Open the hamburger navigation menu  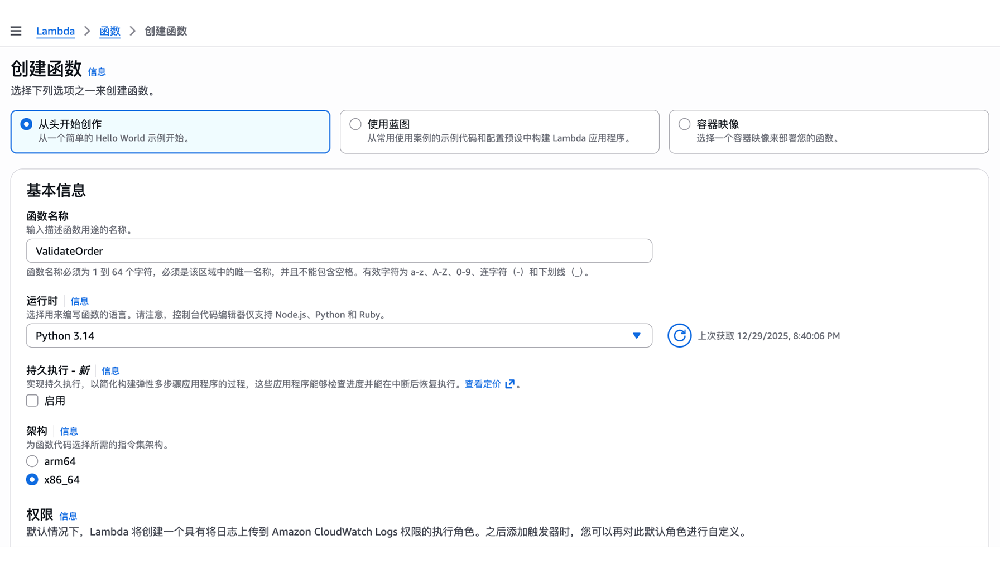pos(15,31)
